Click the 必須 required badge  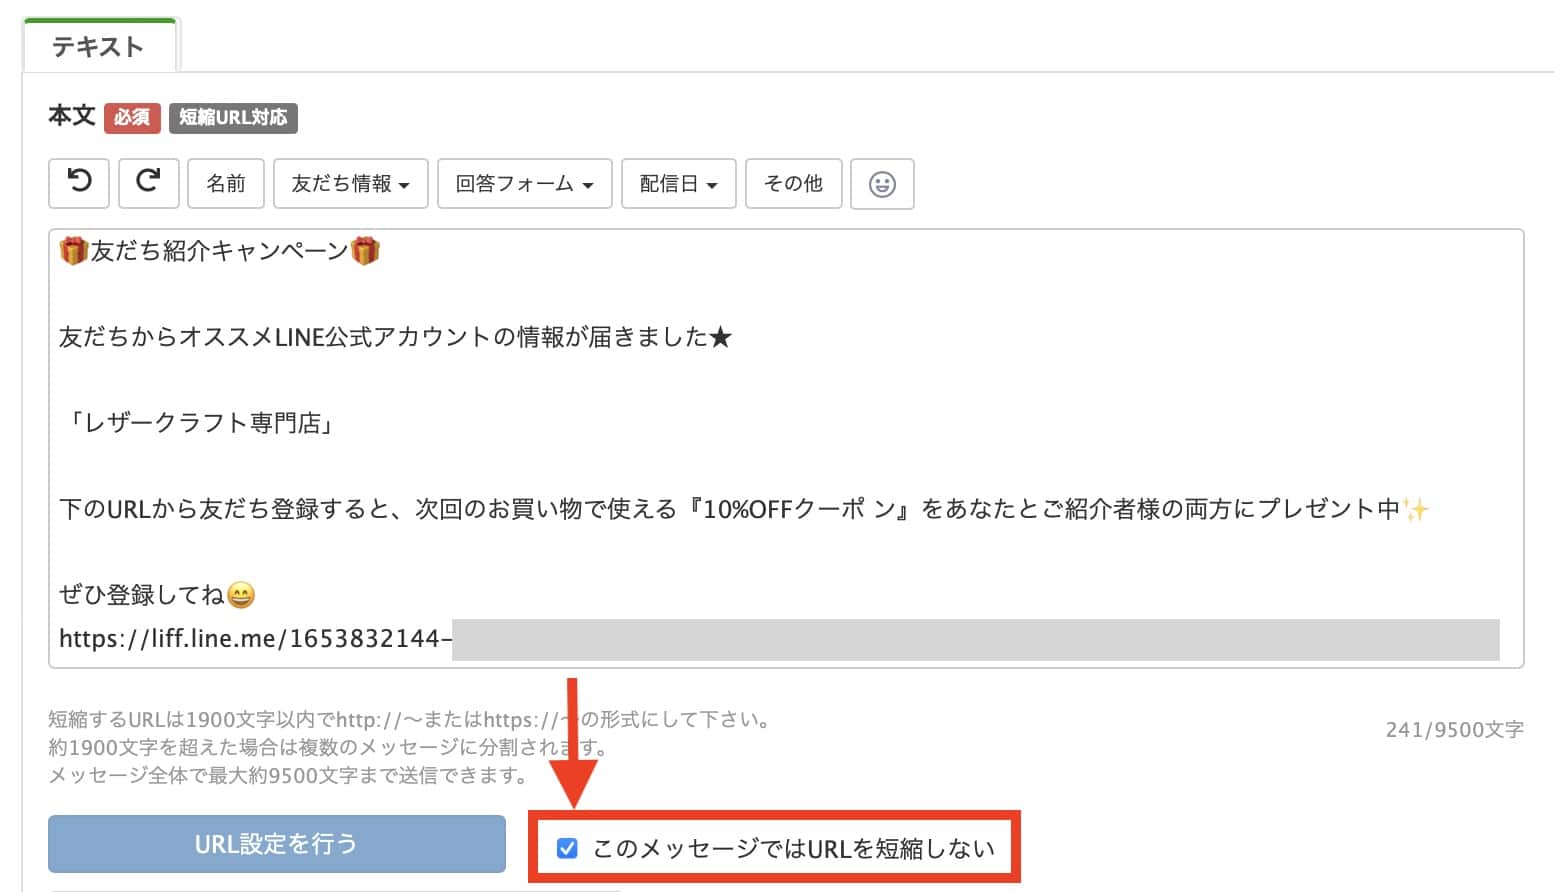(133, 117)
